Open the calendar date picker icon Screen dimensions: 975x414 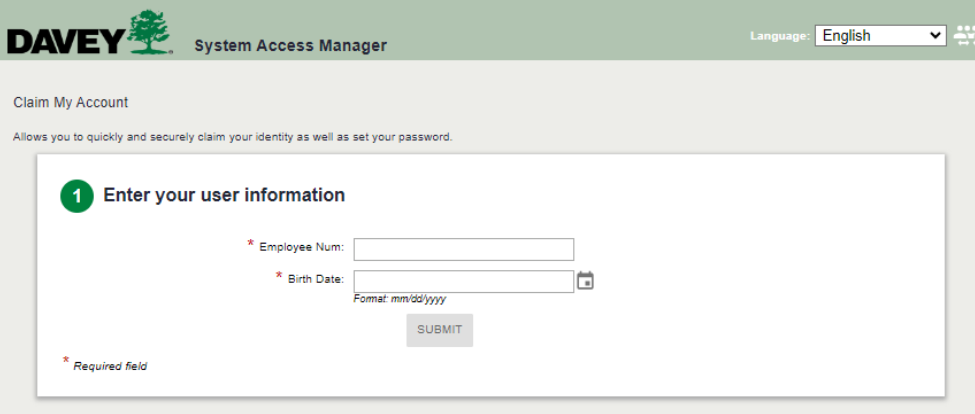pos(585,281)
